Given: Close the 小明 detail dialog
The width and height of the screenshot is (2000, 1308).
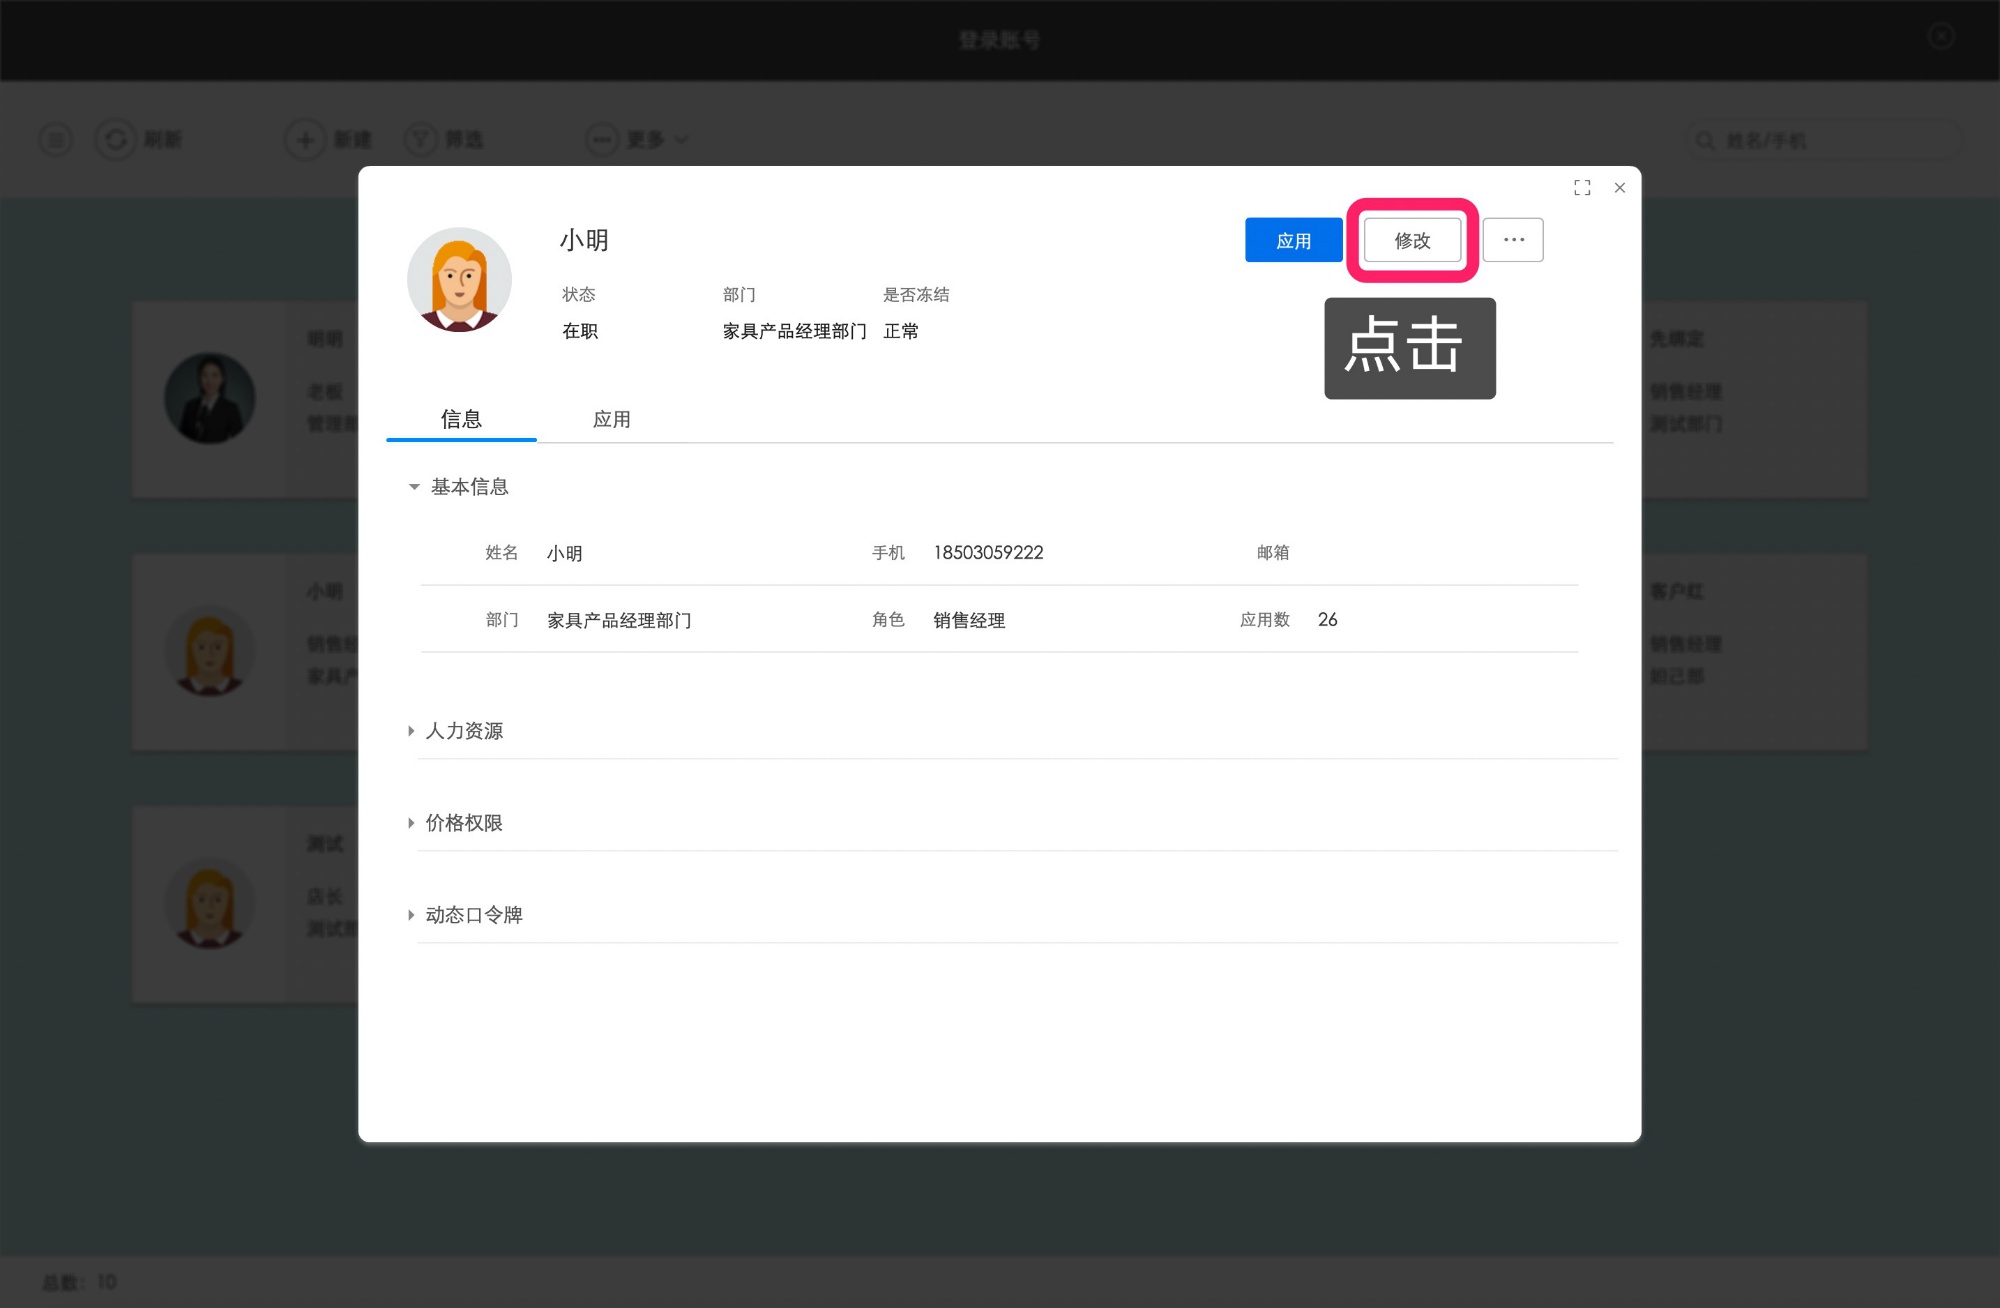Looking at the screenshot, I should (1620, 188).
